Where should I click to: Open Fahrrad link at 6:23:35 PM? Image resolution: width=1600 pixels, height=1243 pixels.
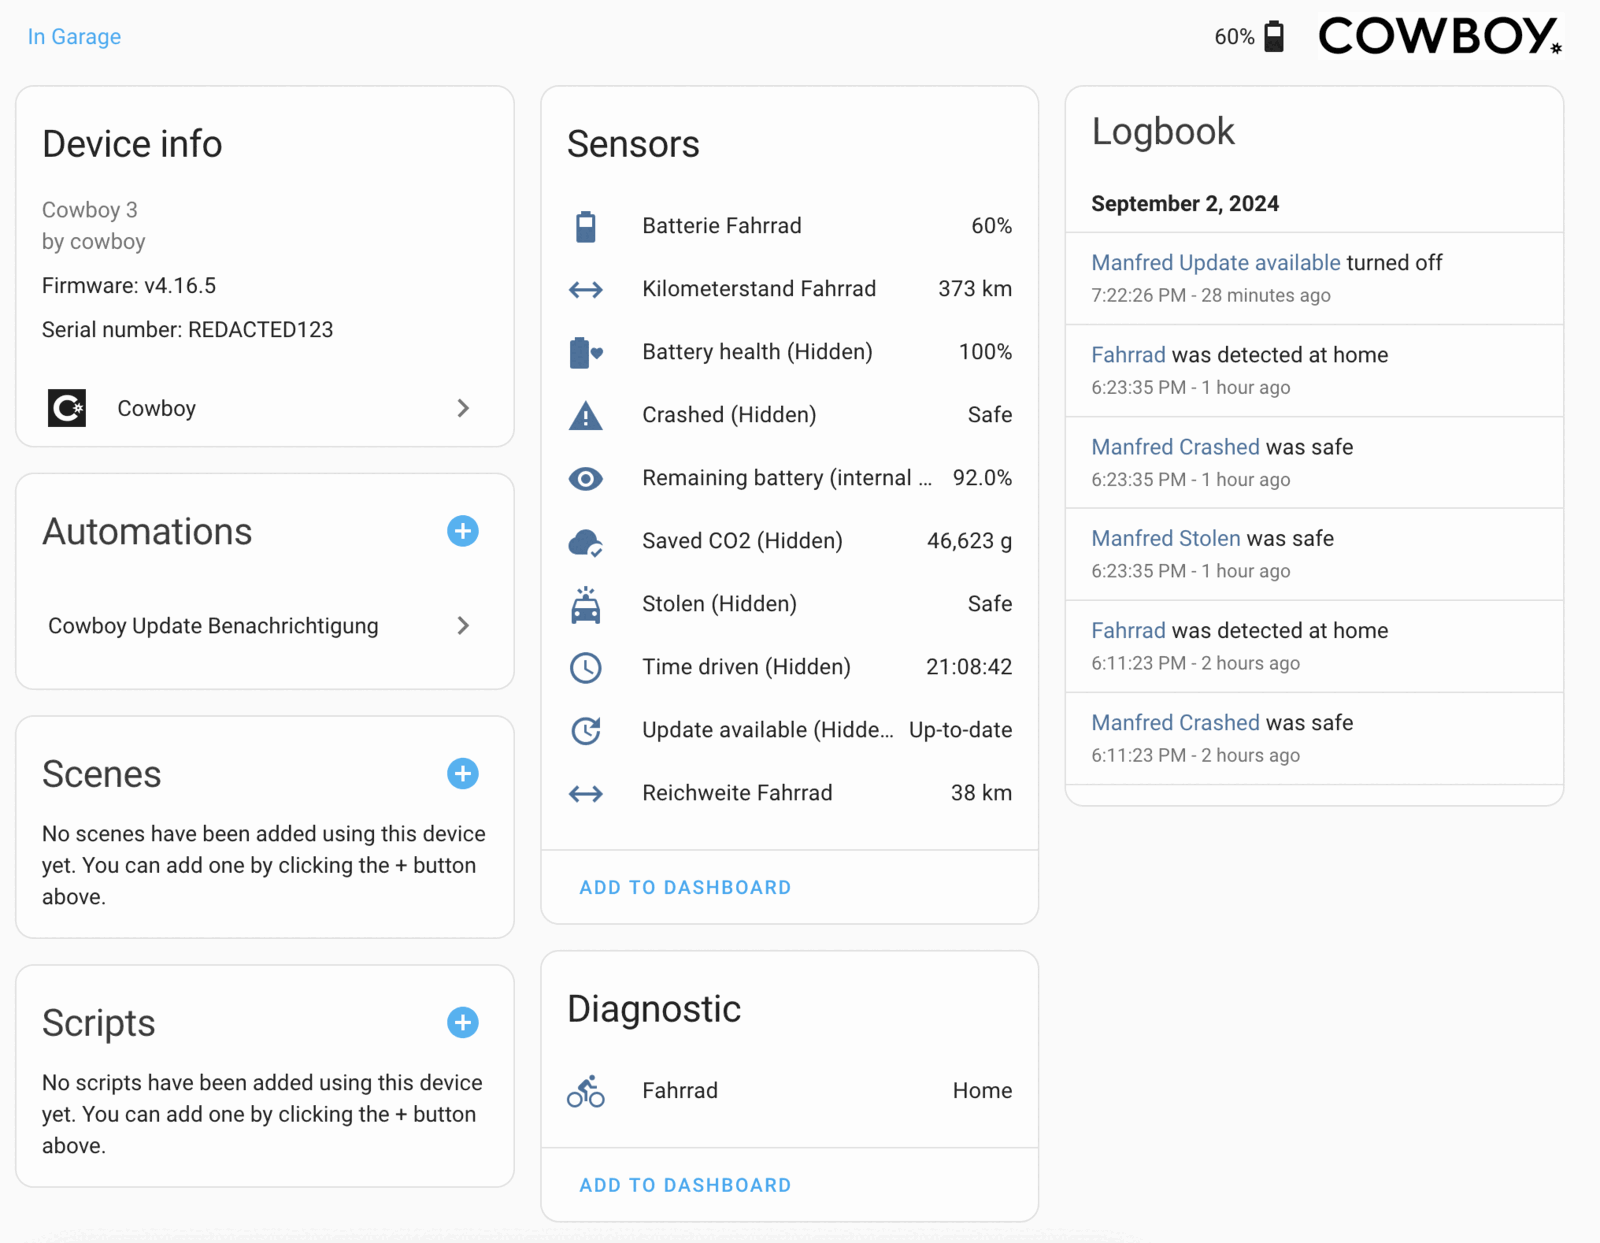(x=1128, y=355)
